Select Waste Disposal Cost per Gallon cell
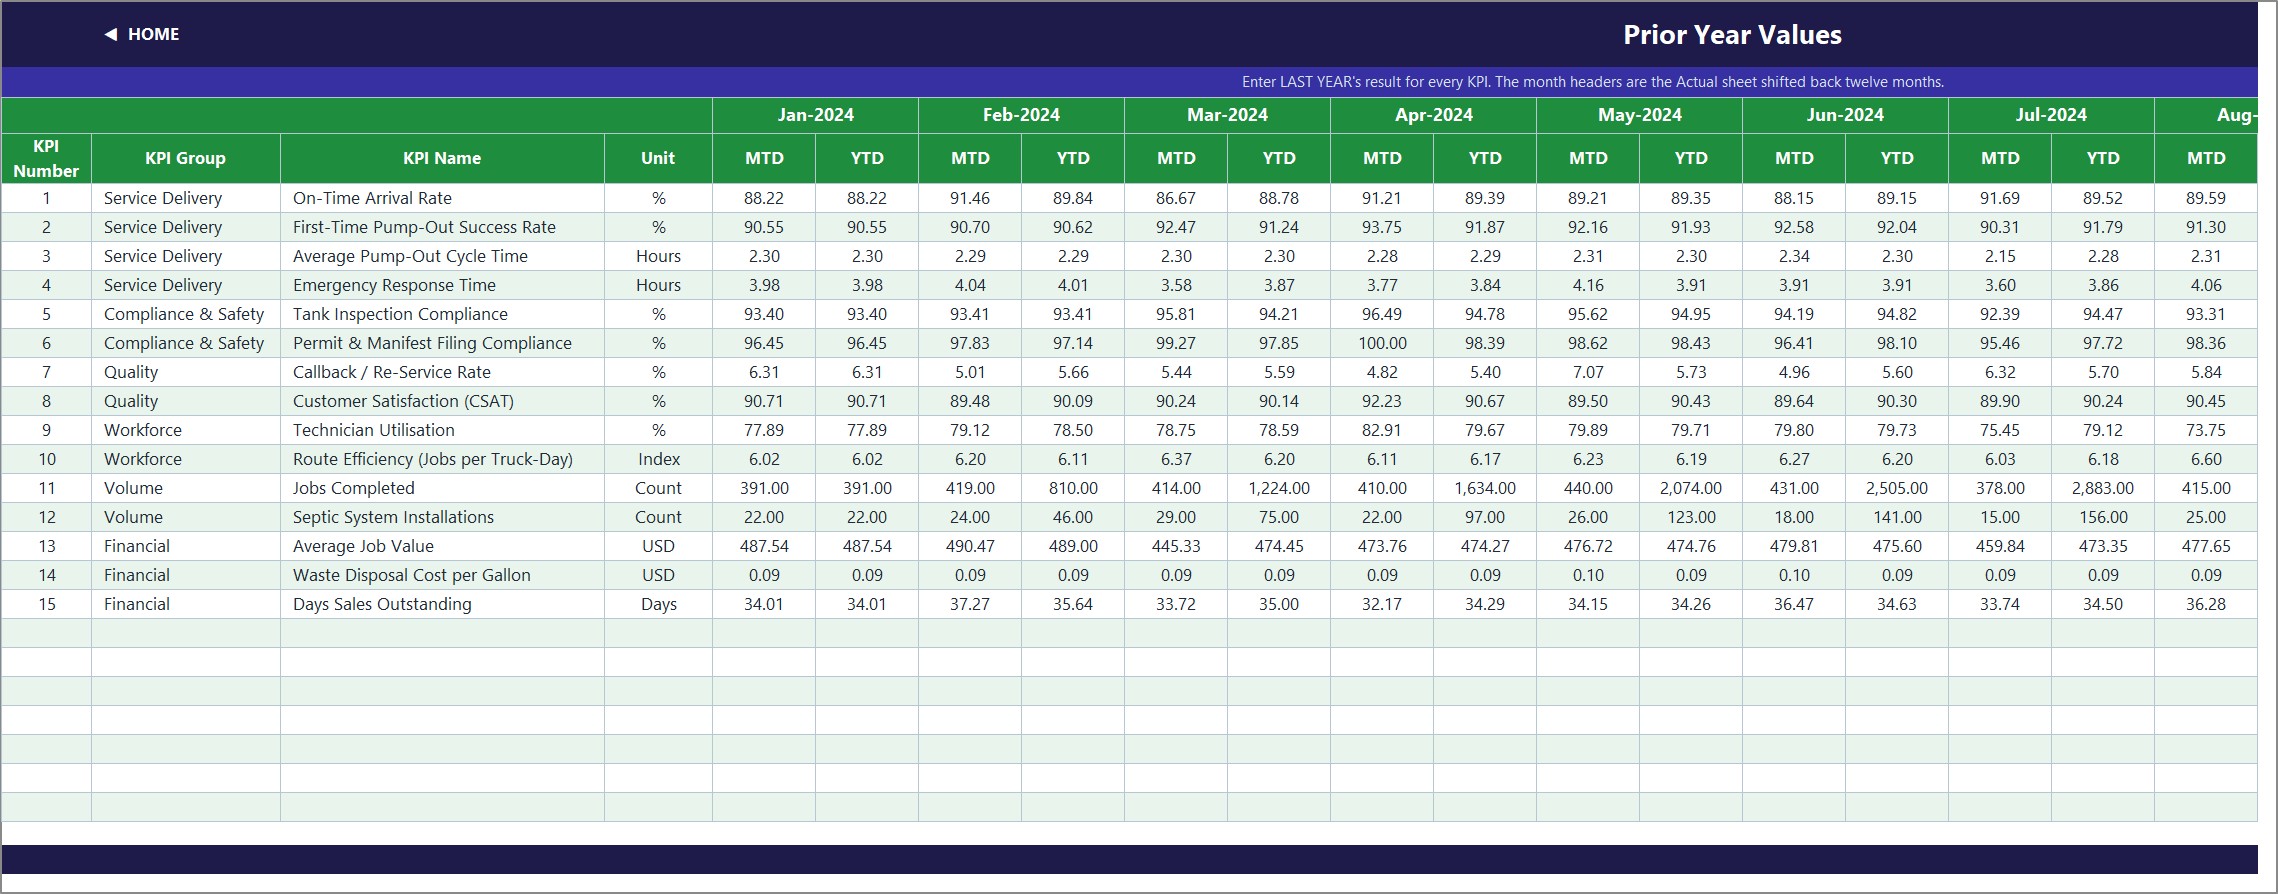The height and width of the screenshot is (894, 2278). click(x=442, y=575)
